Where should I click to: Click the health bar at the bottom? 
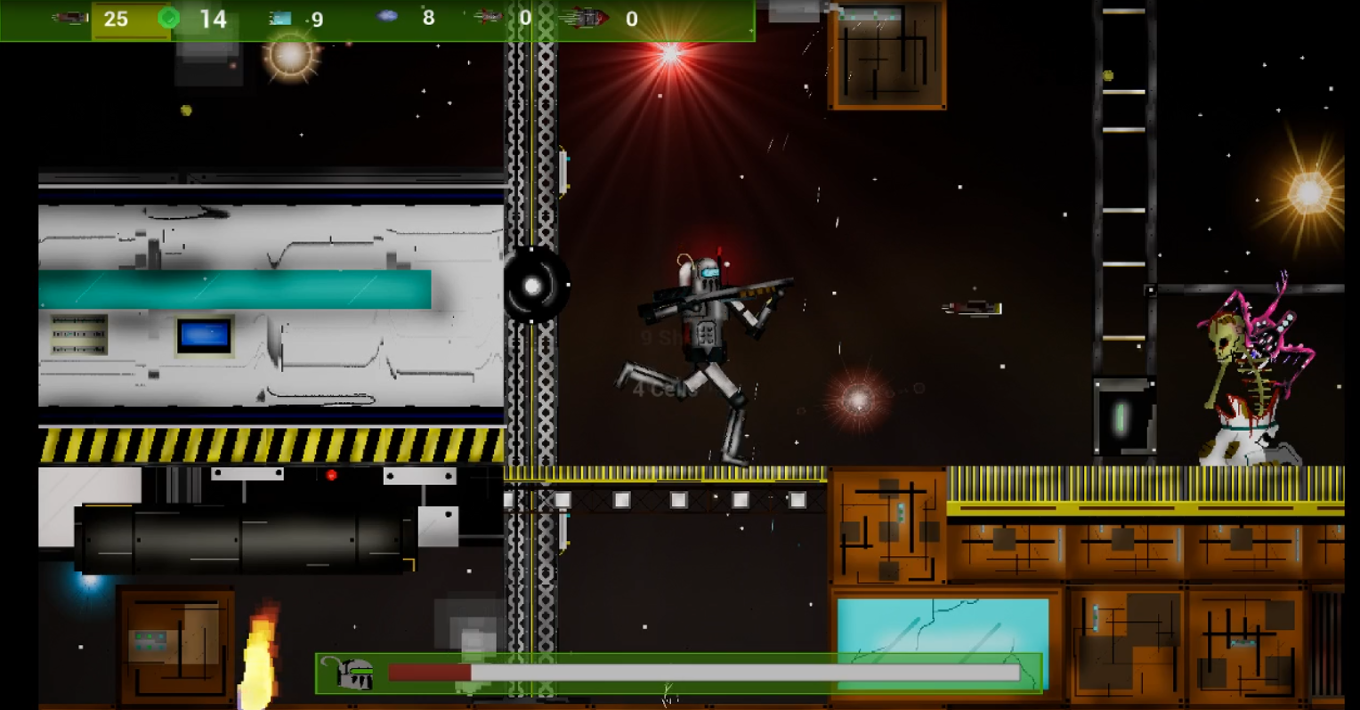[703, 674]
